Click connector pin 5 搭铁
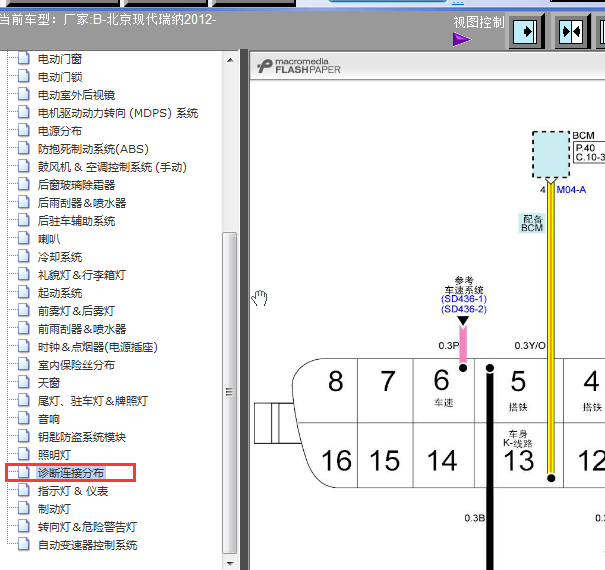 tap(518, 390)
